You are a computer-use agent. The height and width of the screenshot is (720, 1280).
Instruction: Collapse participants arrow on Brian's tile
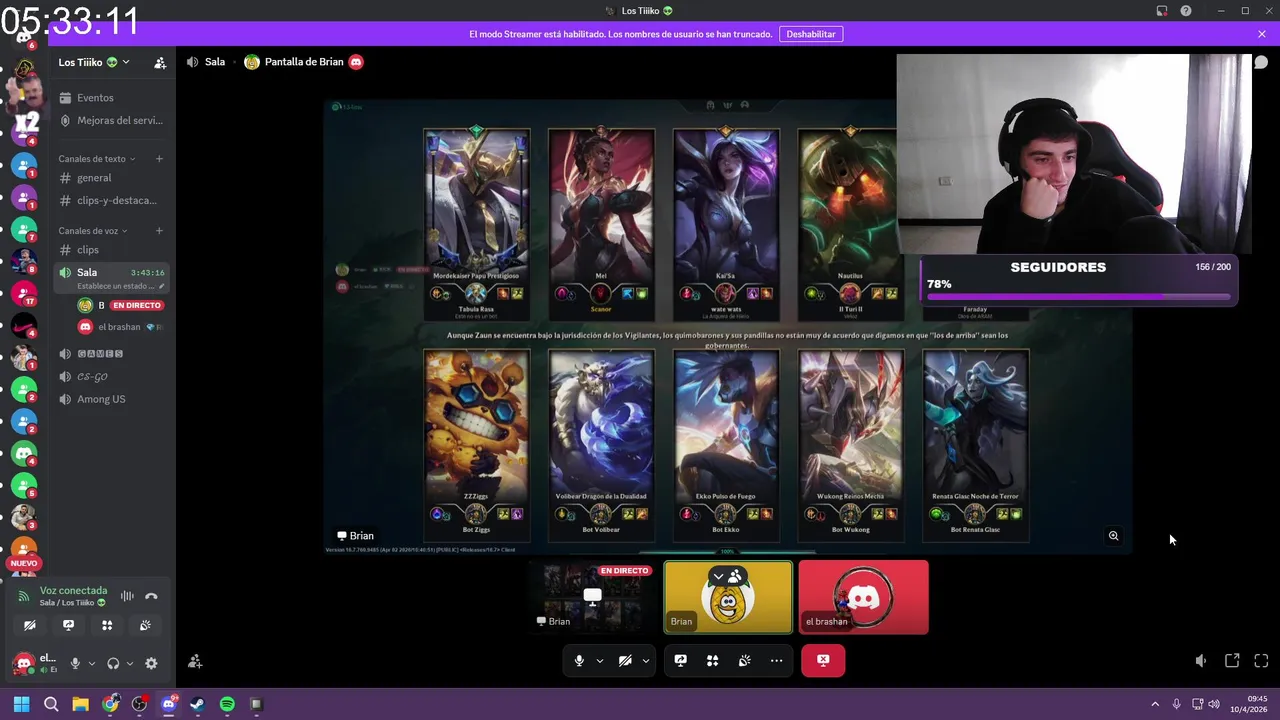pos(718,576)
